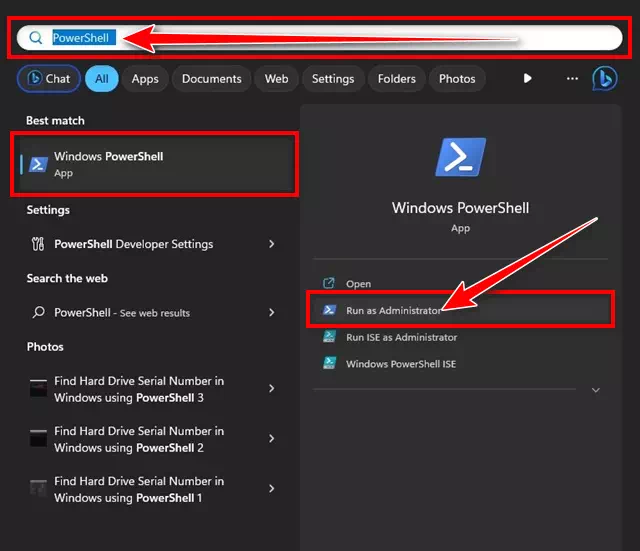Select the Documents filter tab
This screenshot has height=551, width=640.
(x=211, y=78)
